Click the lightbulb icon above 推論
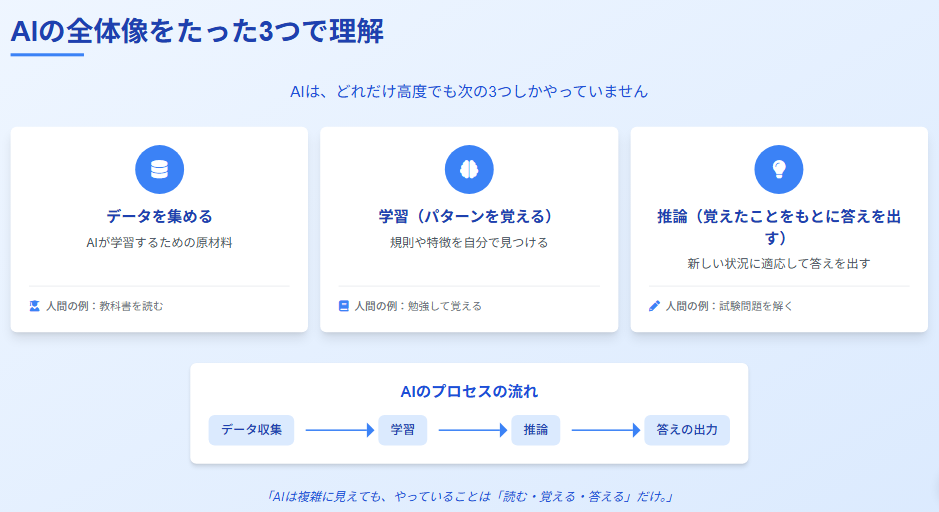This screenshot has width=939, height=512. tap(779, 170)
